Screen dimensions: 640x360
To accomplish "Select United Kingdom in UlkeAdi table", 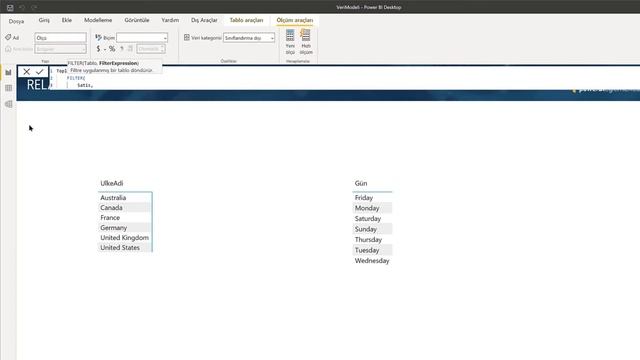I will click(x=124, y=238).
